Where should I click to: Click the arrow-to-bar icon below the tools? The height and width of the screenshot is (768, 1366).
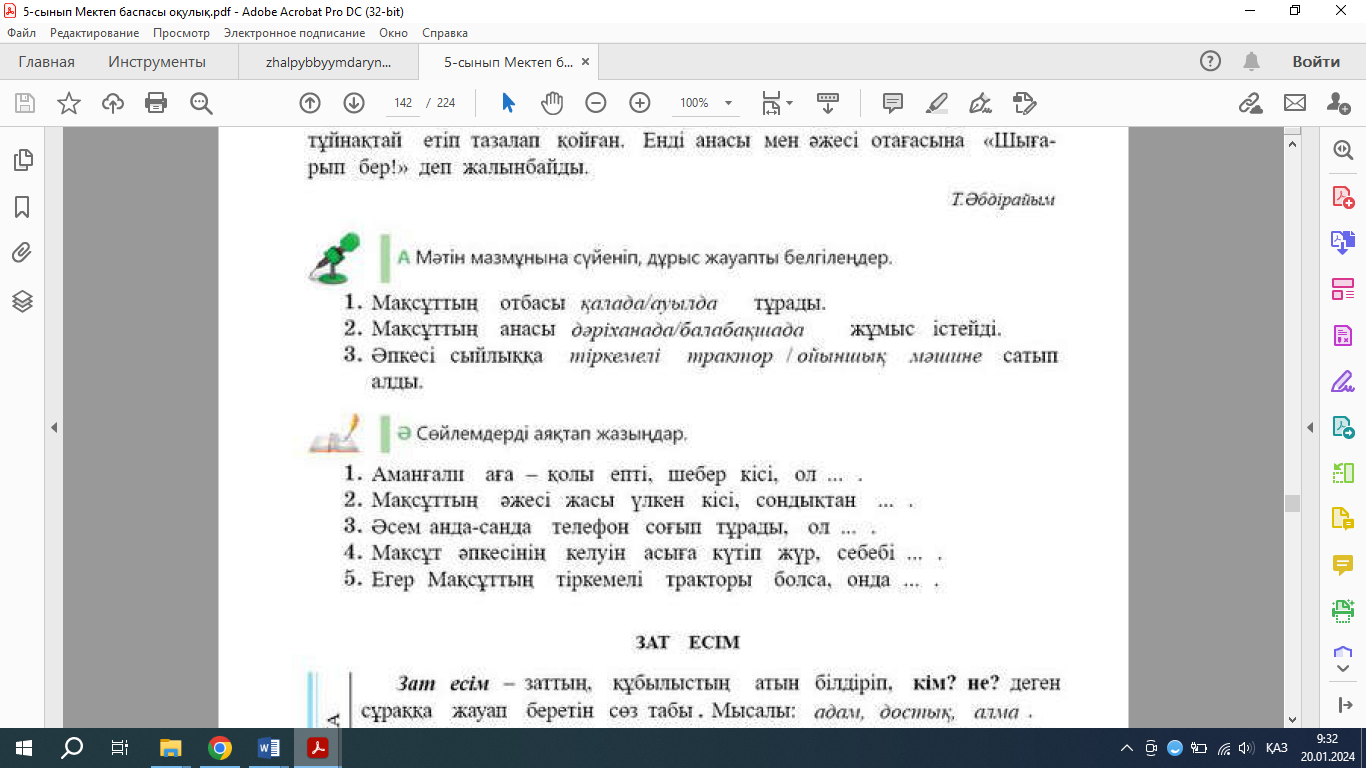[1343, 705]
